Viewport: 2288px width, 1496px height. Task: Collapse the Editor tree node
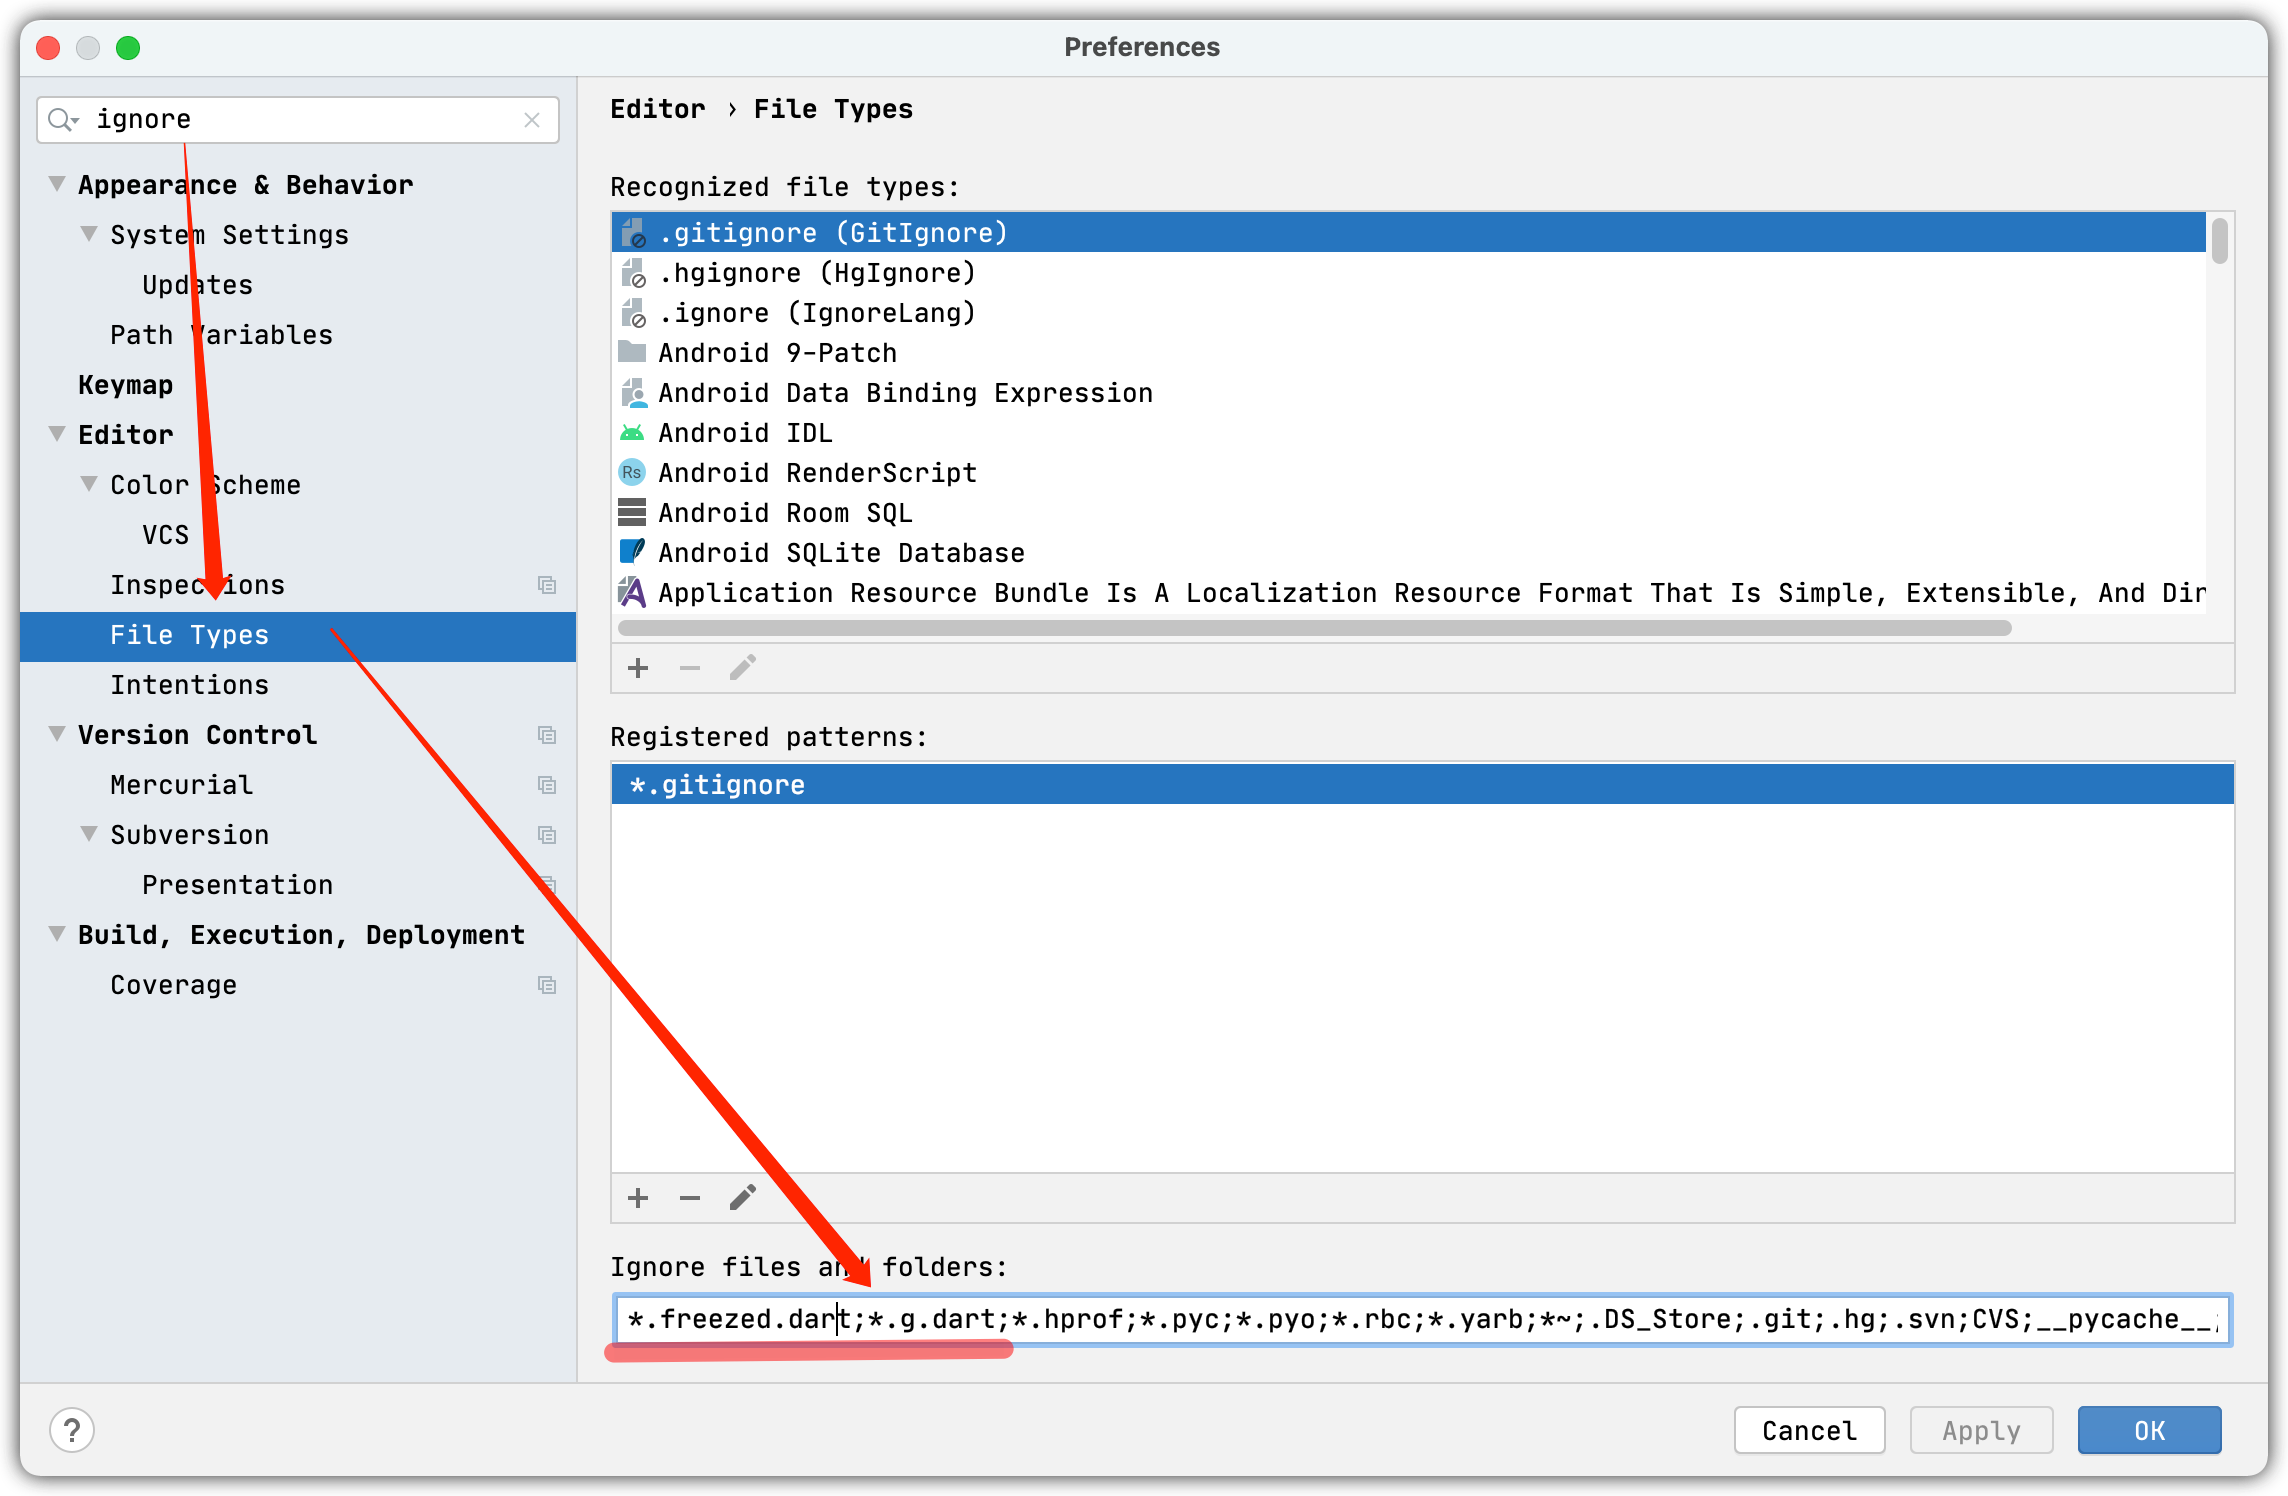coord(57,434)
